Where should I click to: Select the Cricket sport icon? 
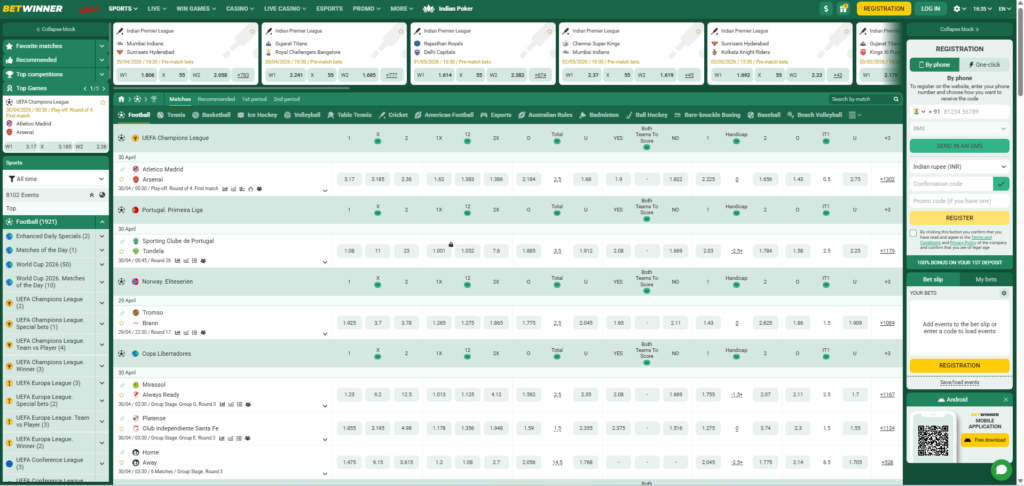pyautogui.click(x=382, y=115)
